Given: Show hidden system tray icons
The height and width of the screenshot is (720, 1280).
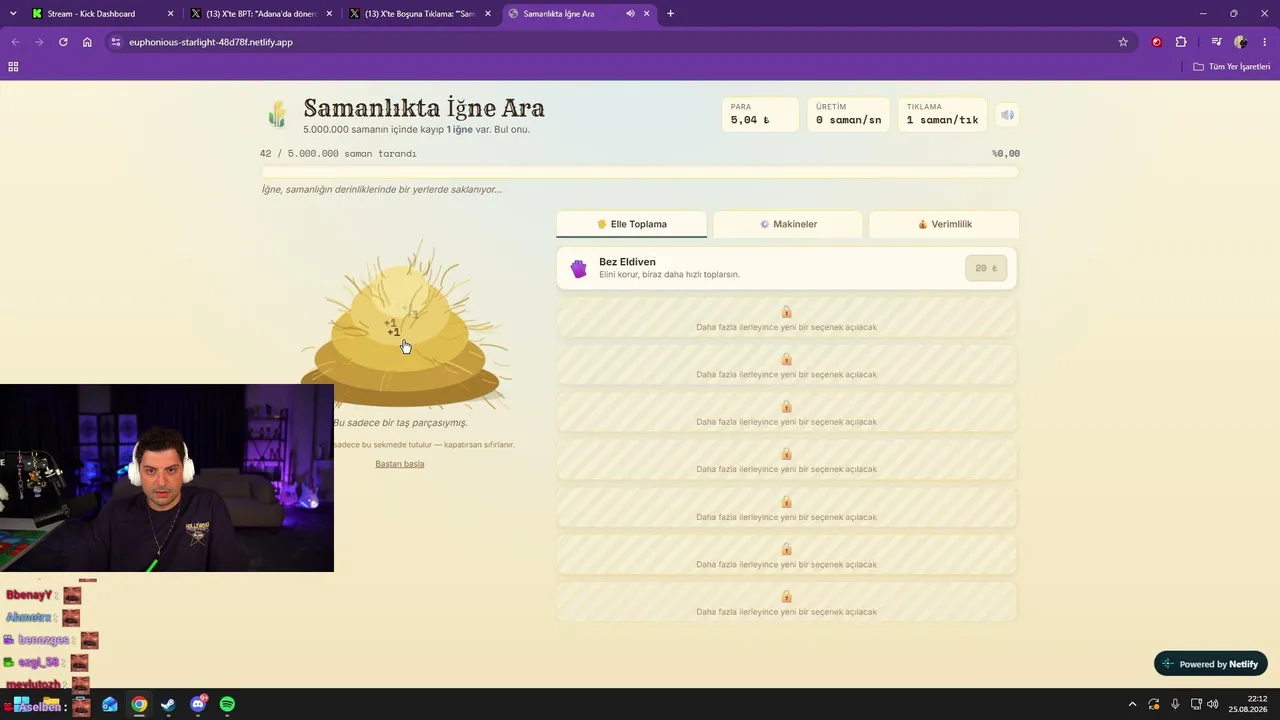Looking at the screenshot, I should click(1132, 705).
